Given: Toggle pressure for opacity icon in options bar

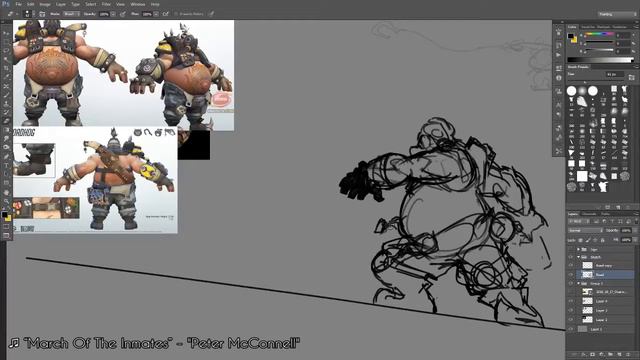Looking at the screenshot, I should (123, 14).
